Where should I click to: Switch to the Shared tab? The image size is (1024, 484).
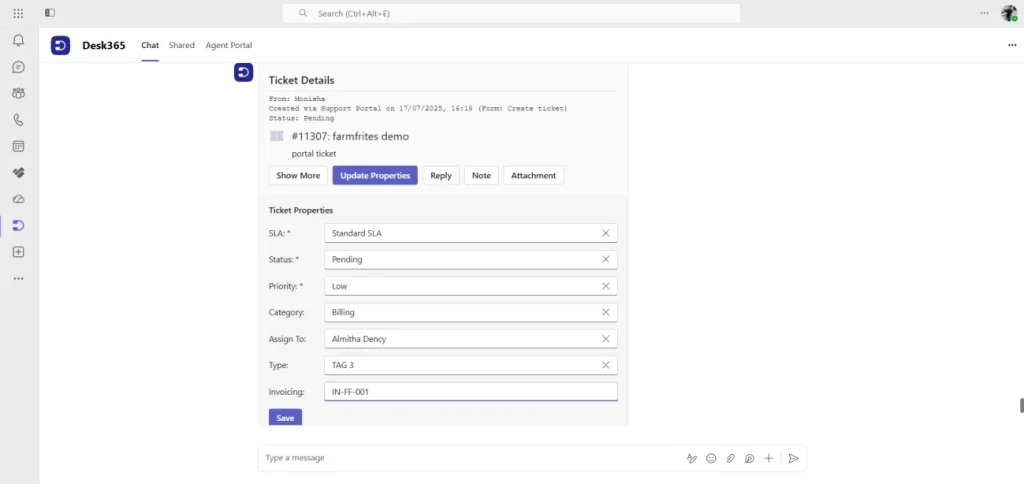pyautogui.click(x=182, y=45)
